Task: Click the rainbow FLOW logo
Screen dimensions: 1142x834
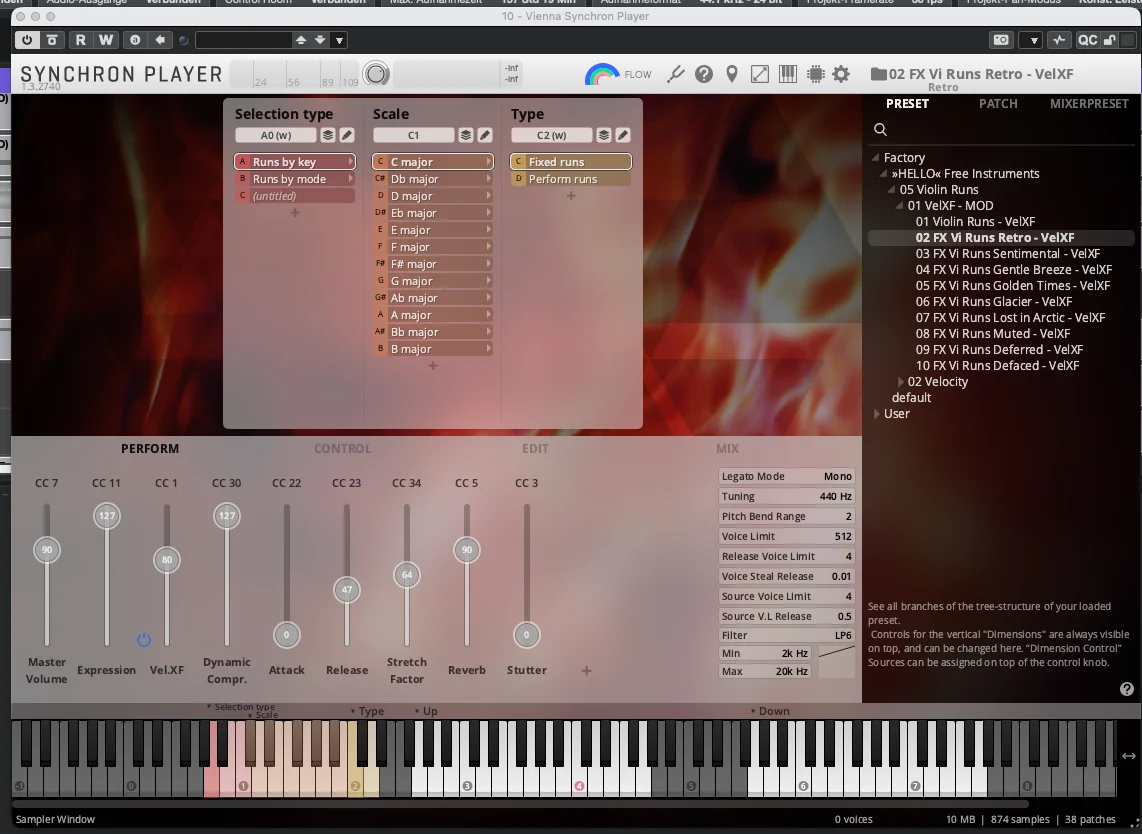Action: 602,74
